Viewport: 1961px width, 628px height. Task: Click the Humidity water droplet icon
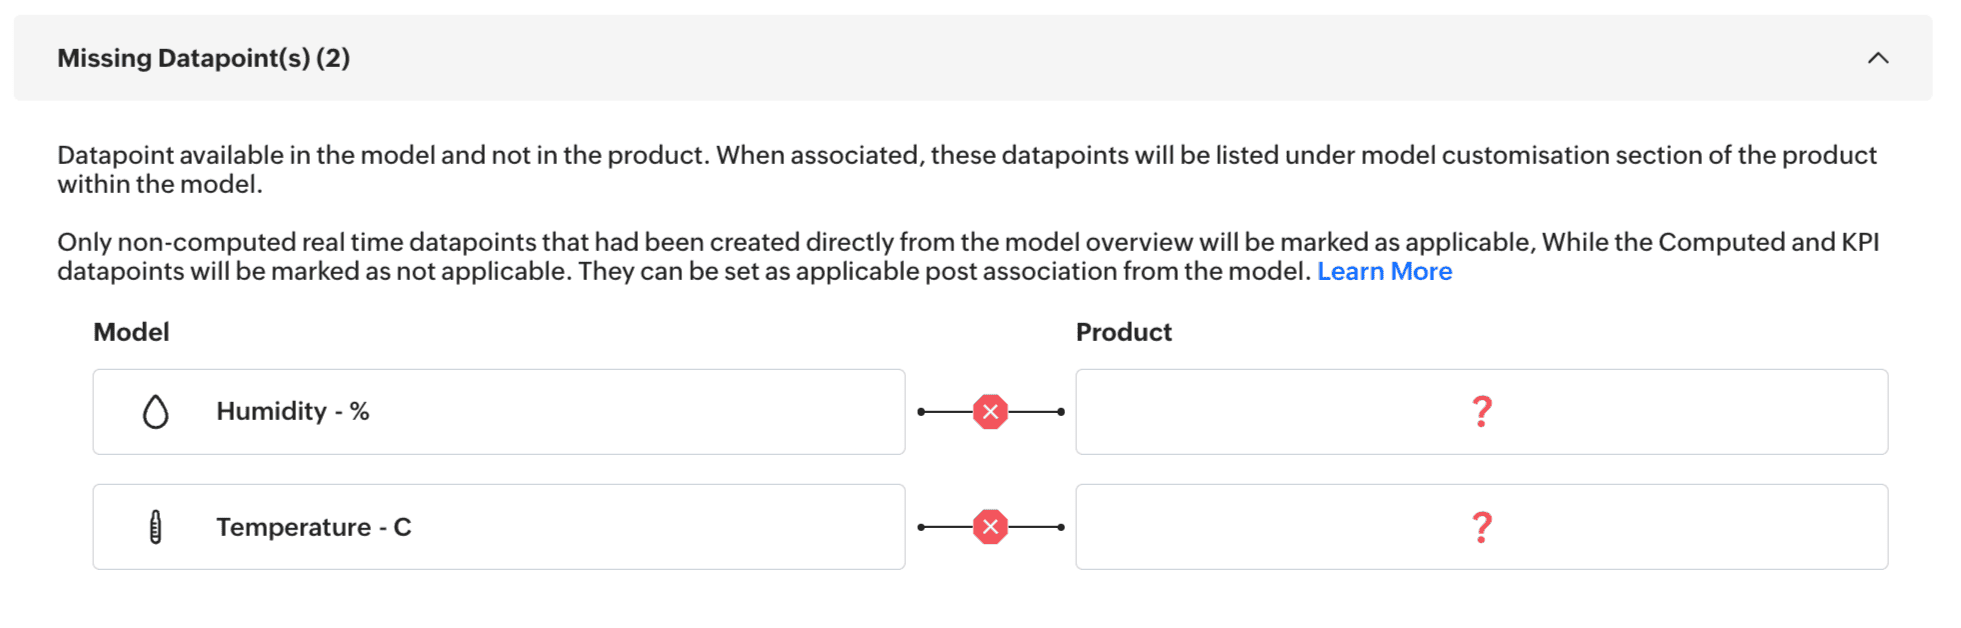click(155, 411)
